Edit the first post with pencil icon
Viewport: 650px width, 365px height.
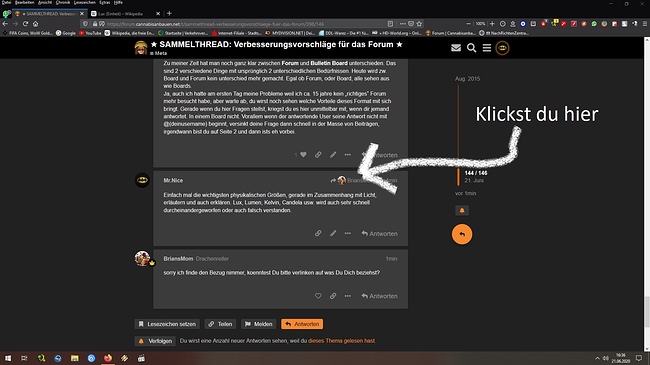tap(333, 155)
